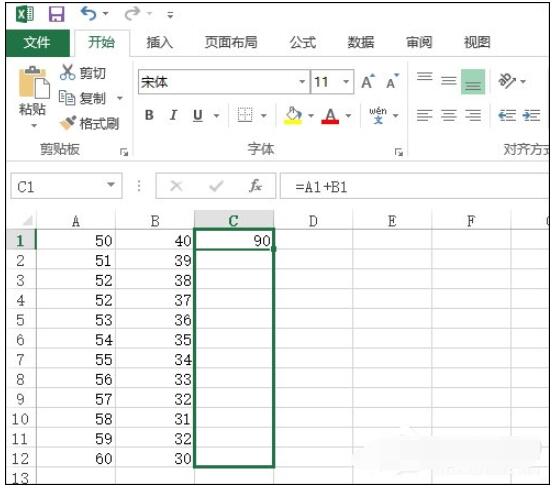Open the 审阅 (Review) tab
This screenshot has width=553, height=488.
tap(419, 43)
